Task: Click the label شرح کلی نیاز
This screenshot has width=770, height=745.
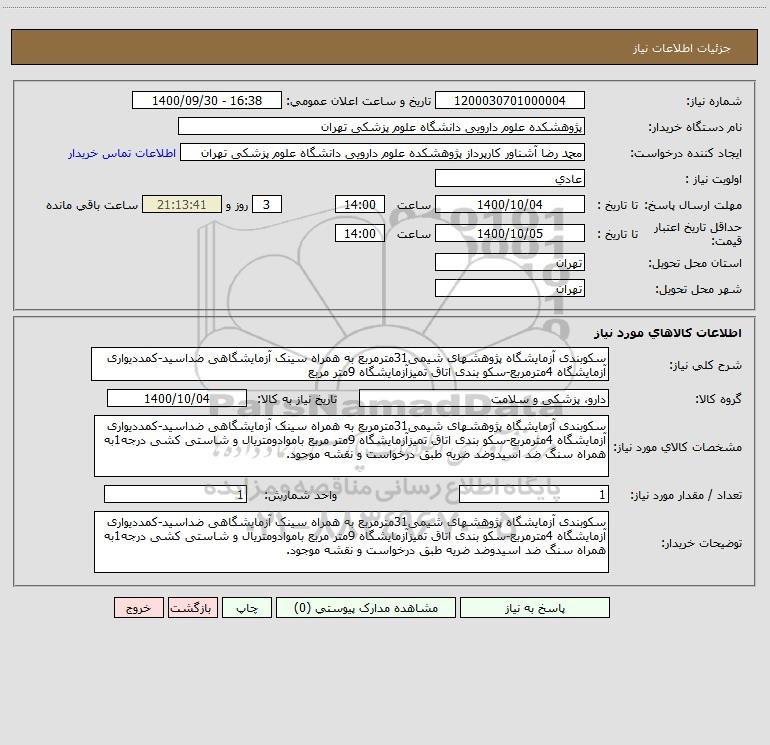Action: pyautogui.click(x=706, y=365)
